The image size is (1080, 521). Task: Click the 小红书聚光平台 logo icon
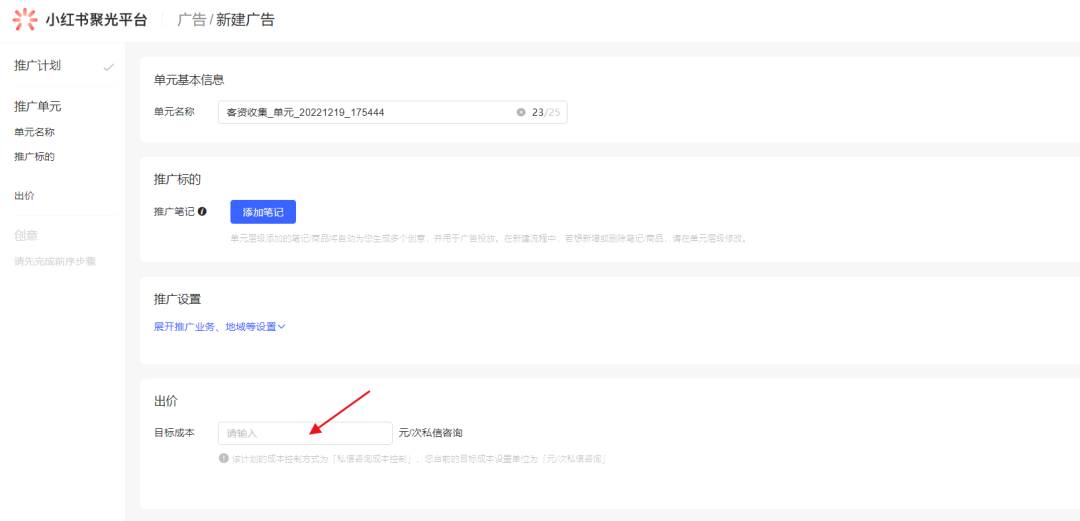pyautogui.click(x=25, y=19)
